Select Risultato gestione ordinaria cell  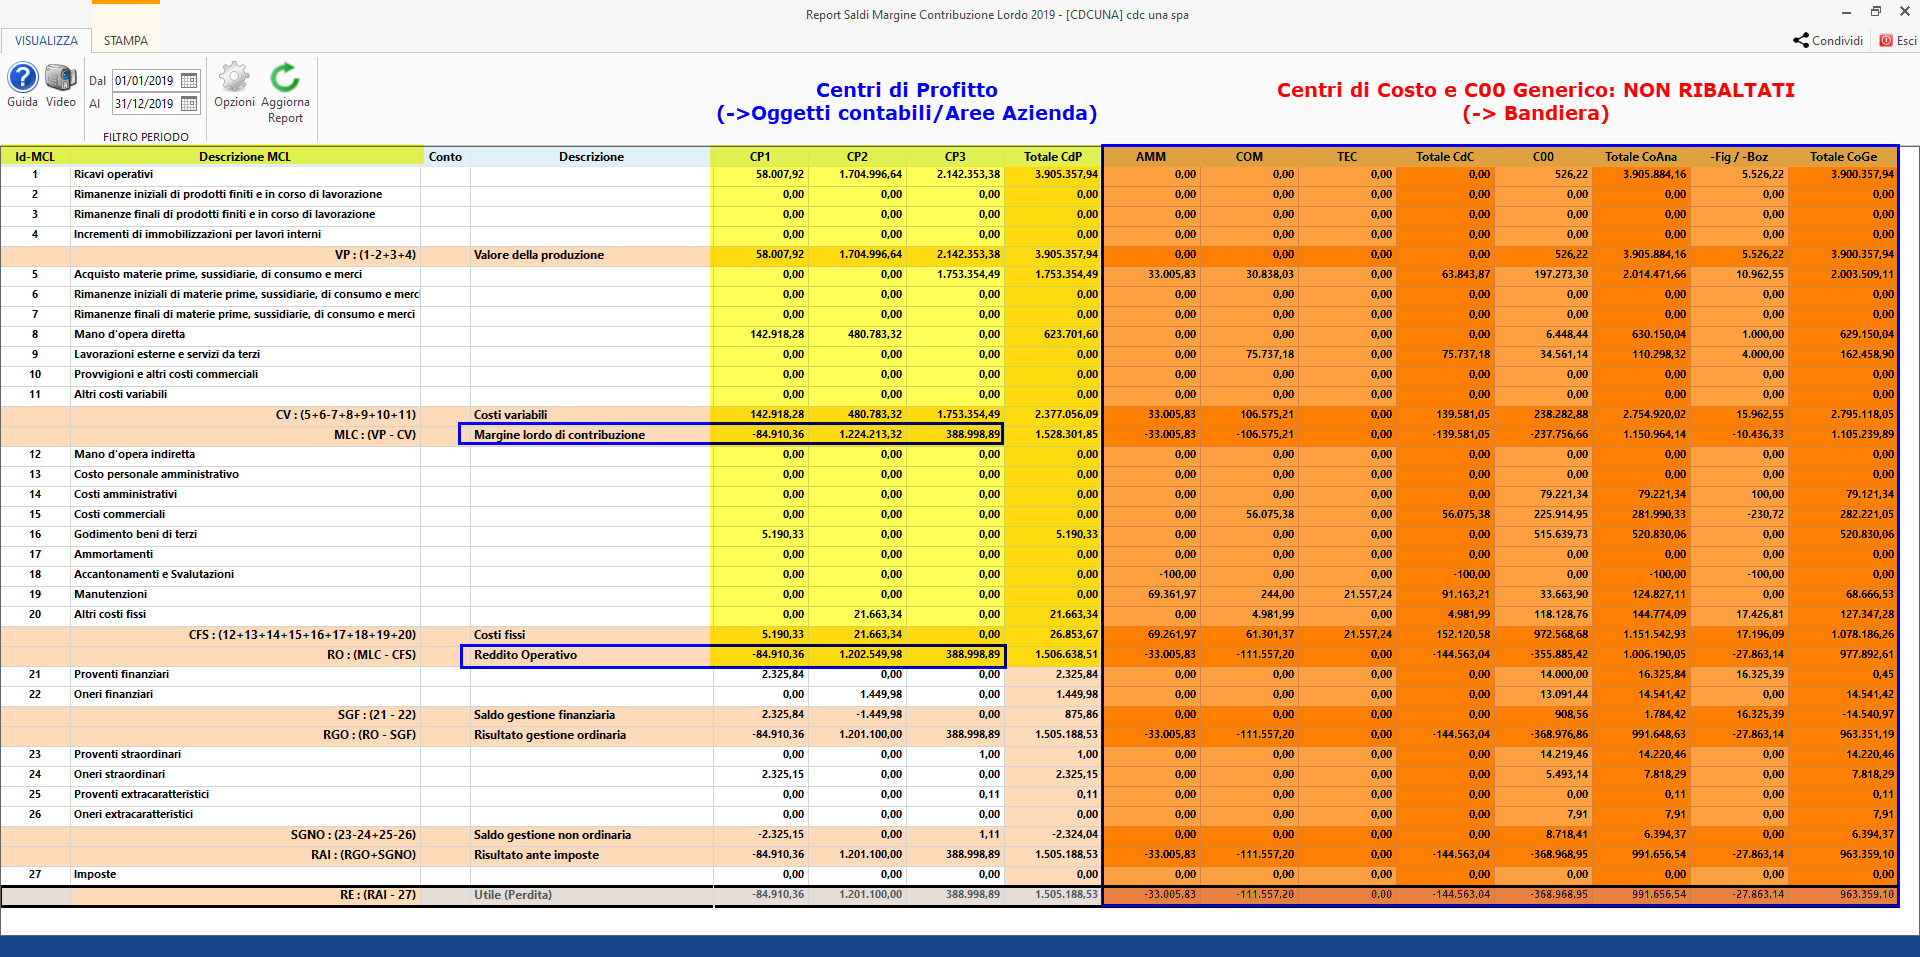[590, 735]
